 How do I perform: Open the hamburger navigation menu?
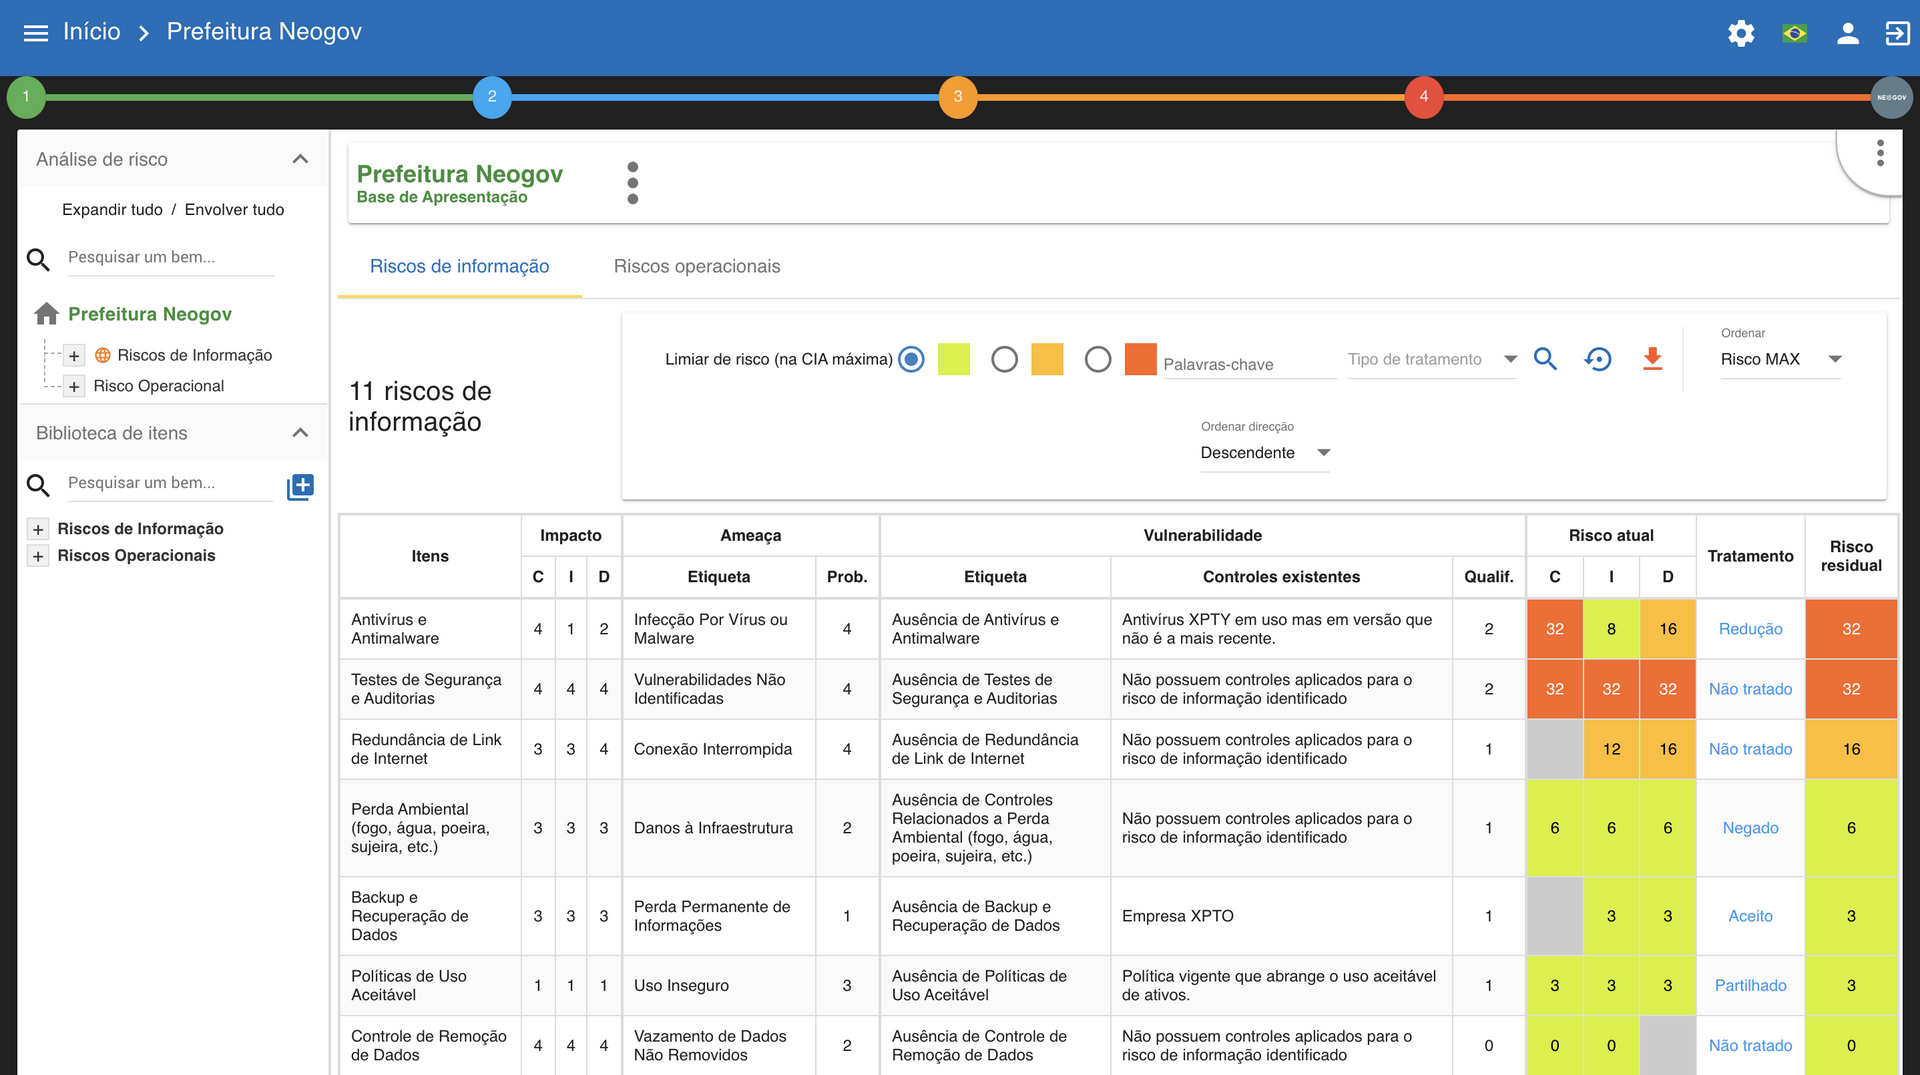pos(36,33)
